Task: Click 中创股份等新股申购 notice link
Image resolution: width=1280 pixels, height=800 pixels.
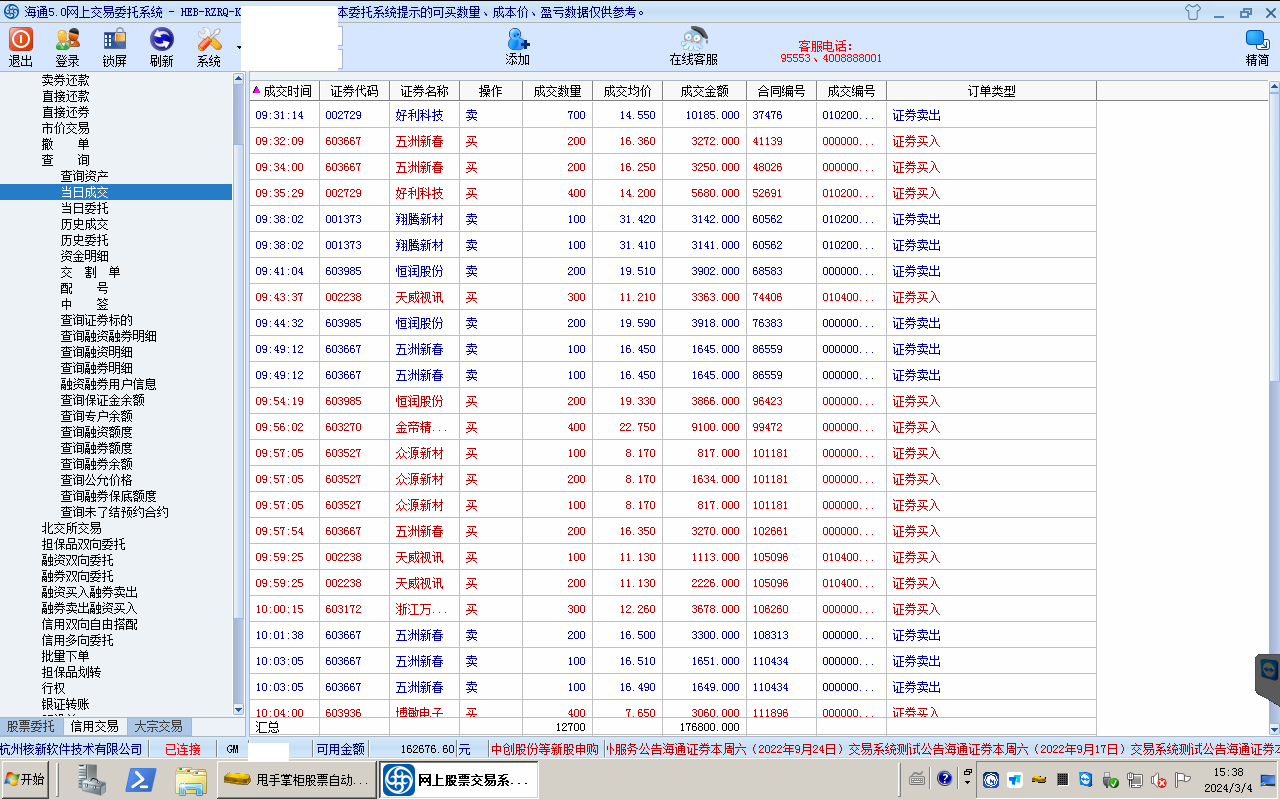Action: [545, 749]
